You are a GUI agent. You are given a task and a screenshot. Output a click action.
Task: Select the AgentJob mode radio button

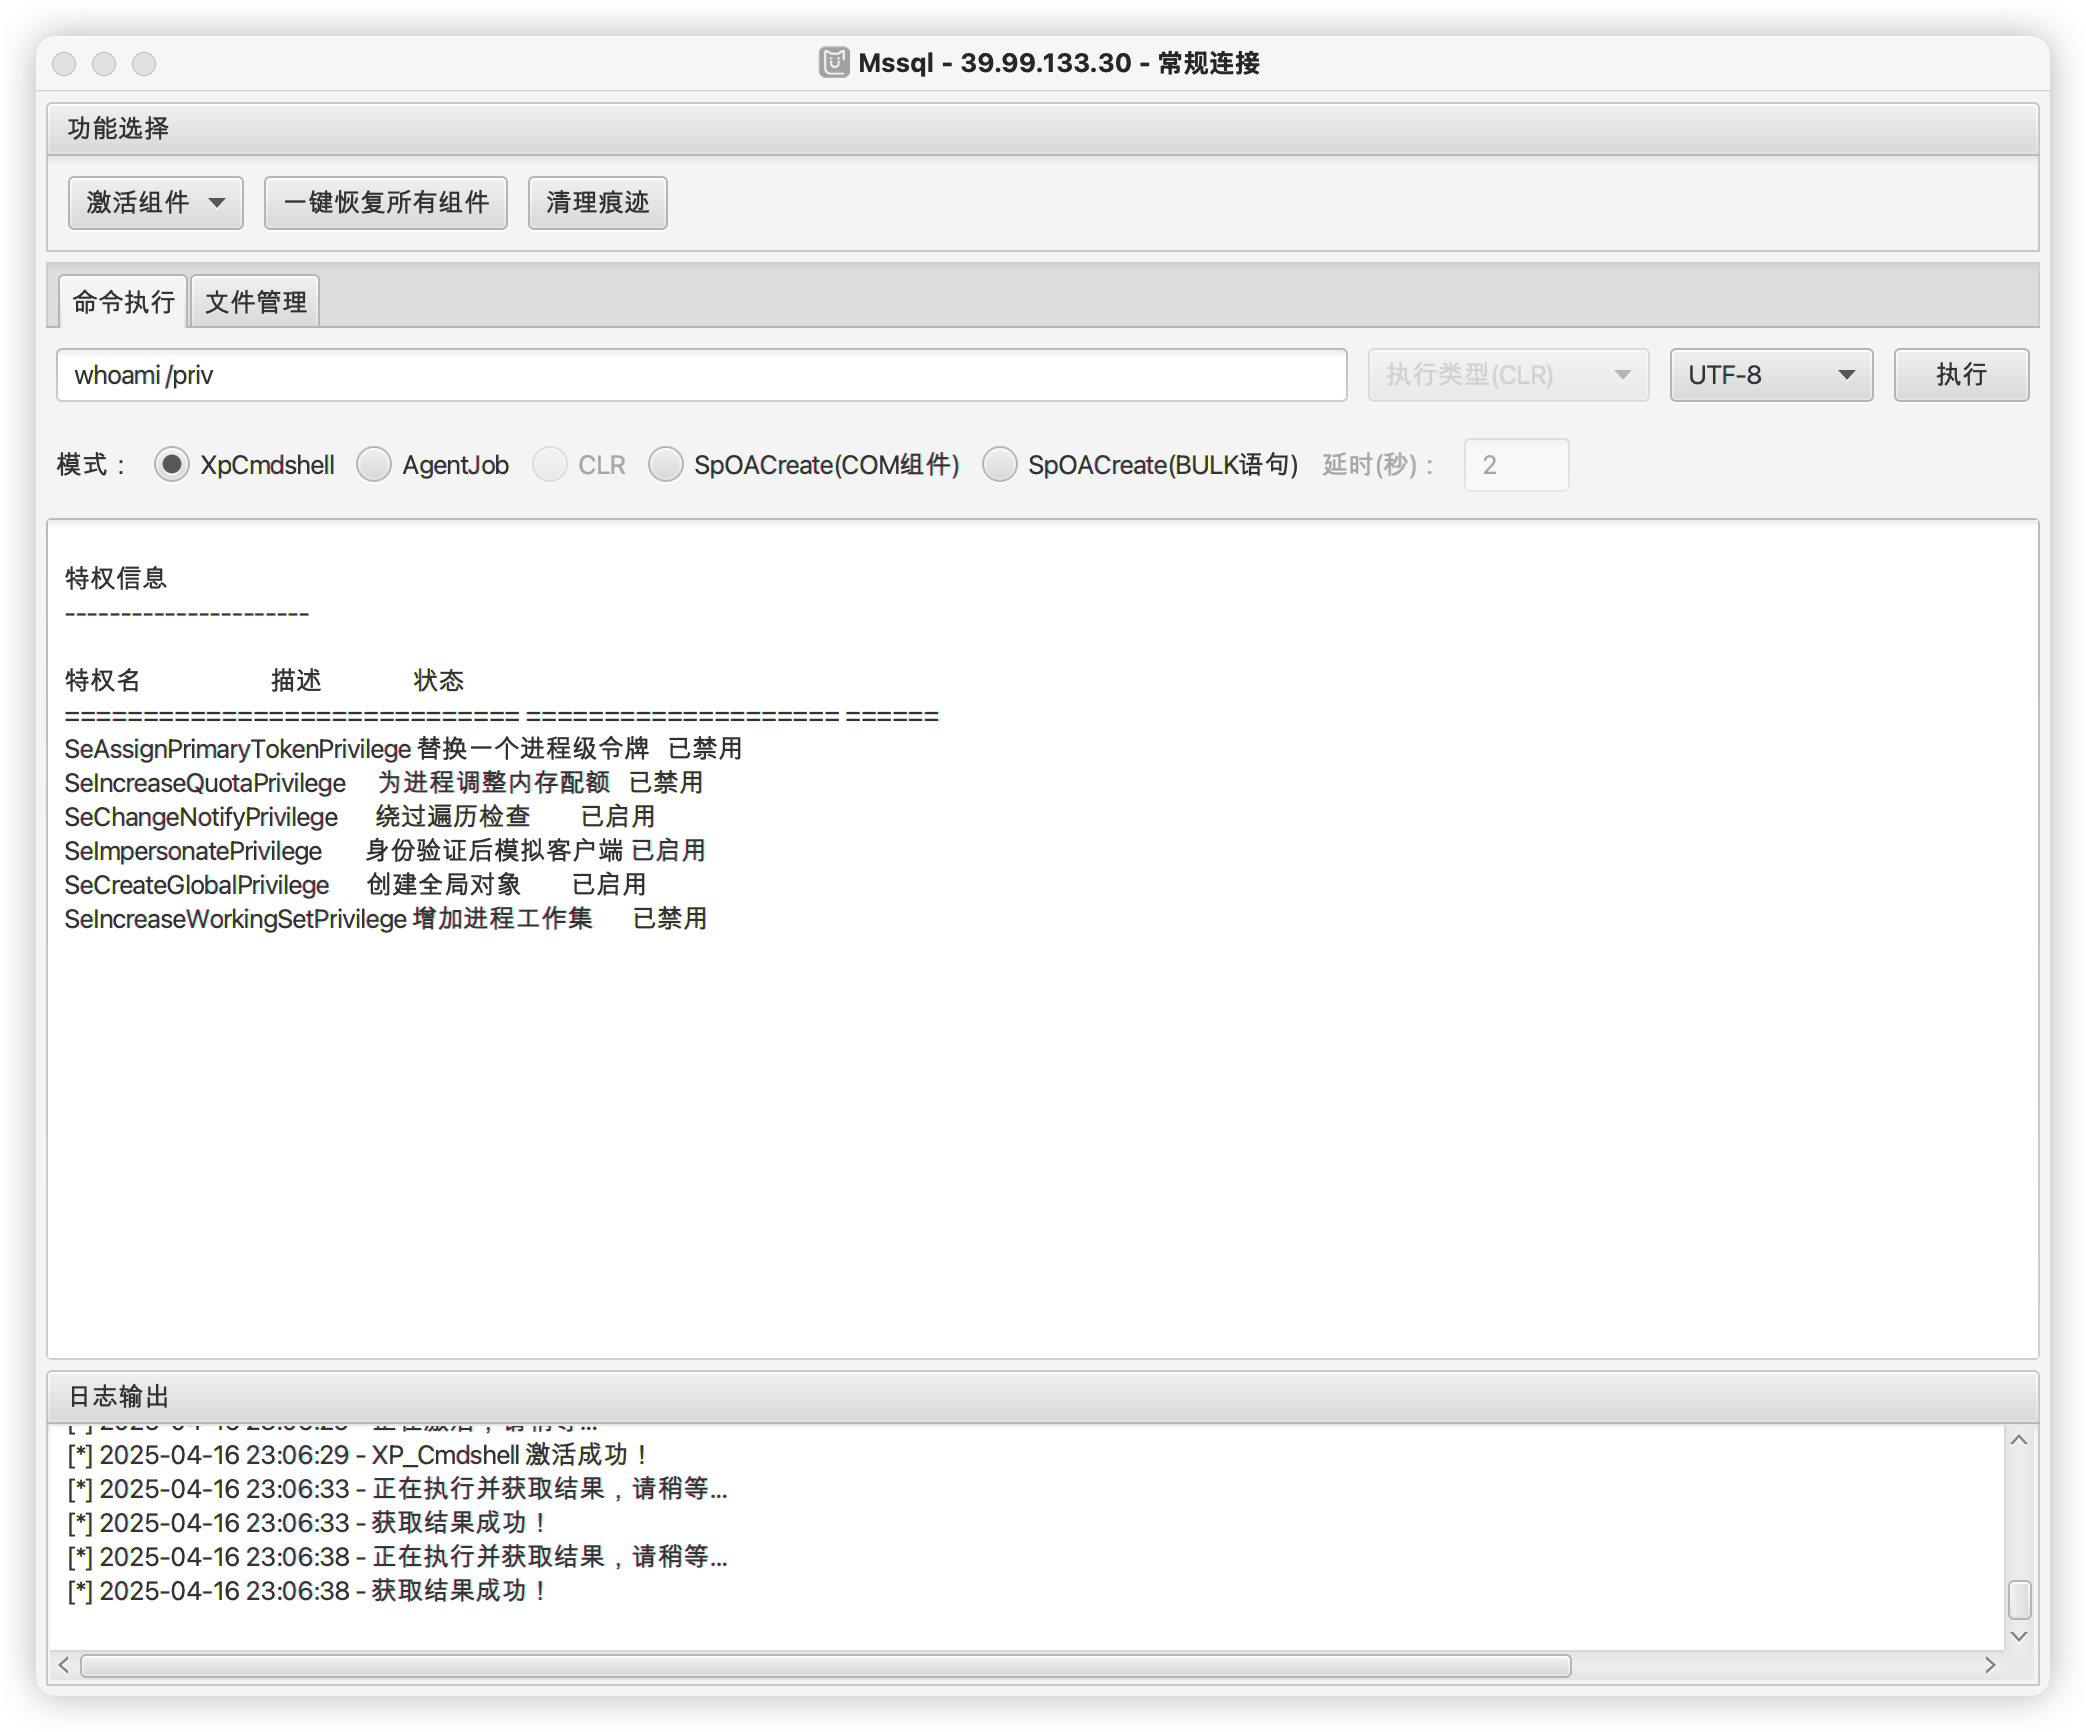pyautogui.click(x=374, y=465)
